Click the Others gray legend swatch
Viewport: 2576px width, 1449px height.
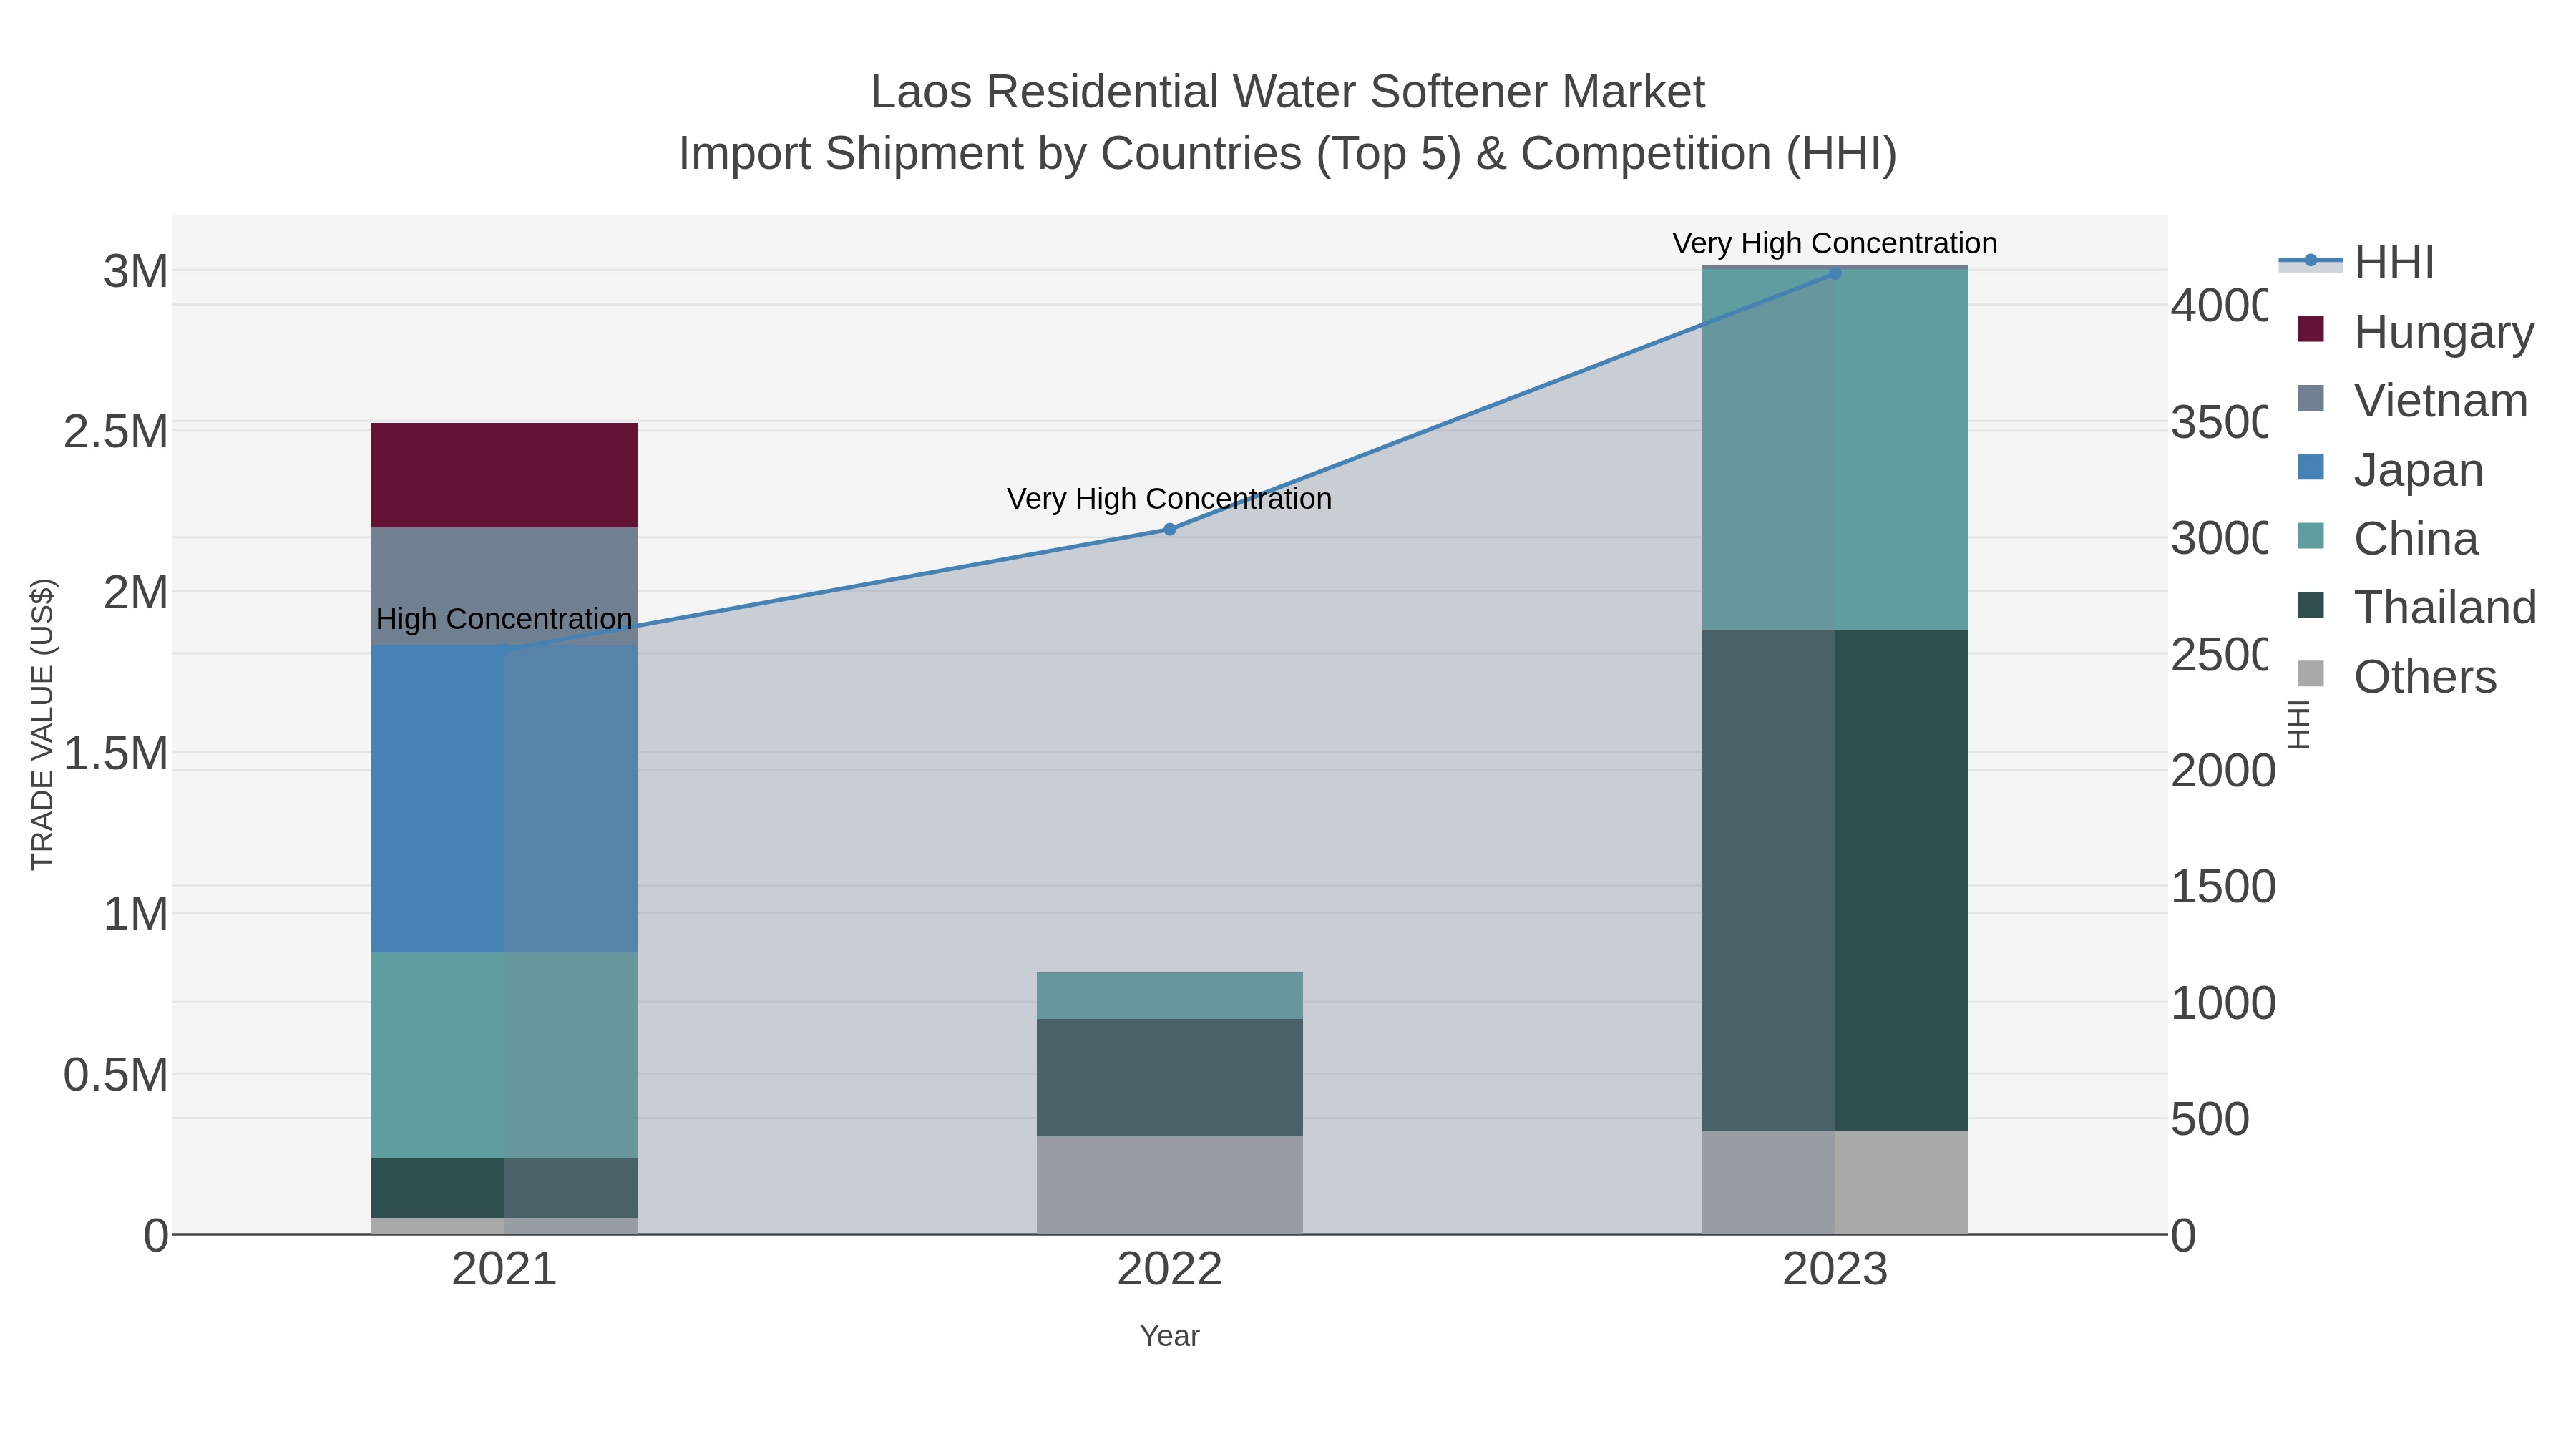pyautogui.click(x=2311, y=673)
